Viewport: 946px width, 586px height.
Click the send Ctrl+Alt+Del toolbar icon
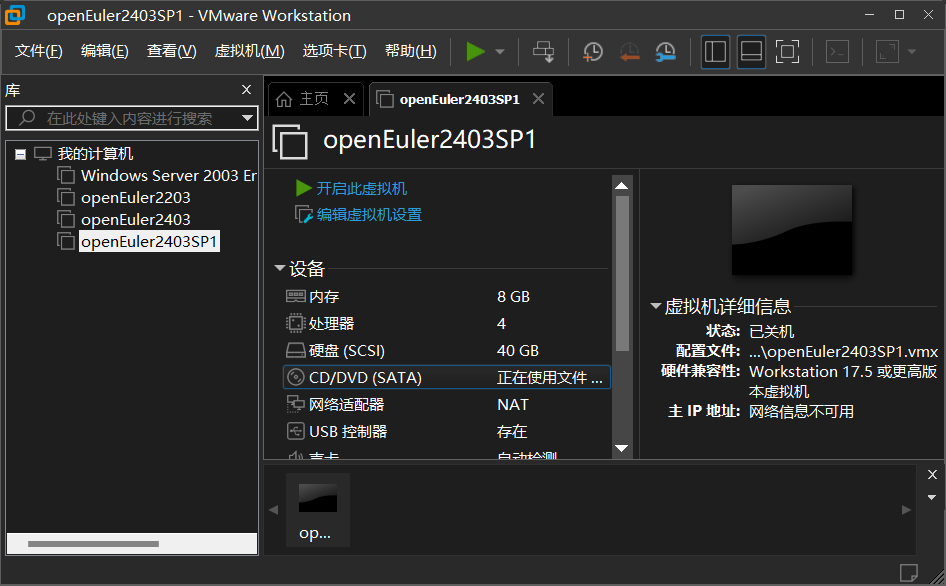point(544,52)
